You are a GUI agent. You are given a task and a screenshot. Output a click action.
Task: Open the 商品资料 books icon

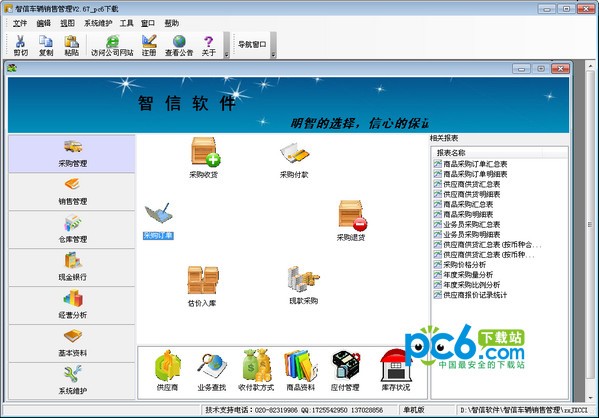pyautogui.click(x=301, y=371)
